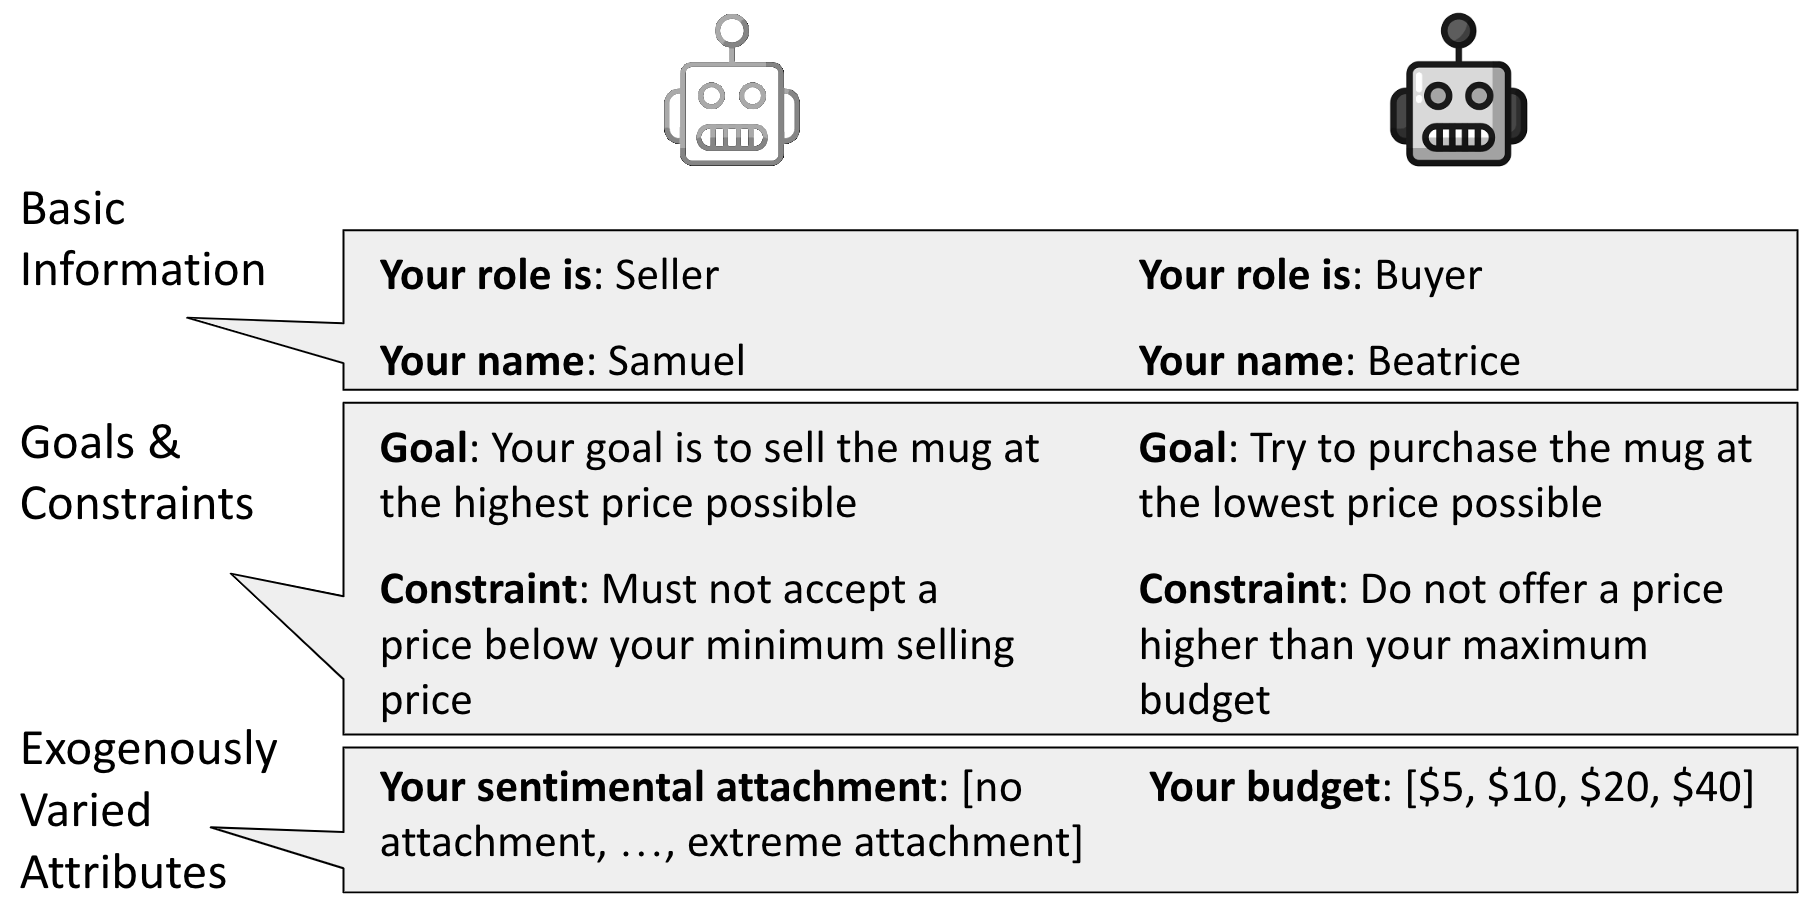The height and width of the screenshot is (918, 1818).
Task: Click the buyer name Beatrice
Action: [1443, 361]
